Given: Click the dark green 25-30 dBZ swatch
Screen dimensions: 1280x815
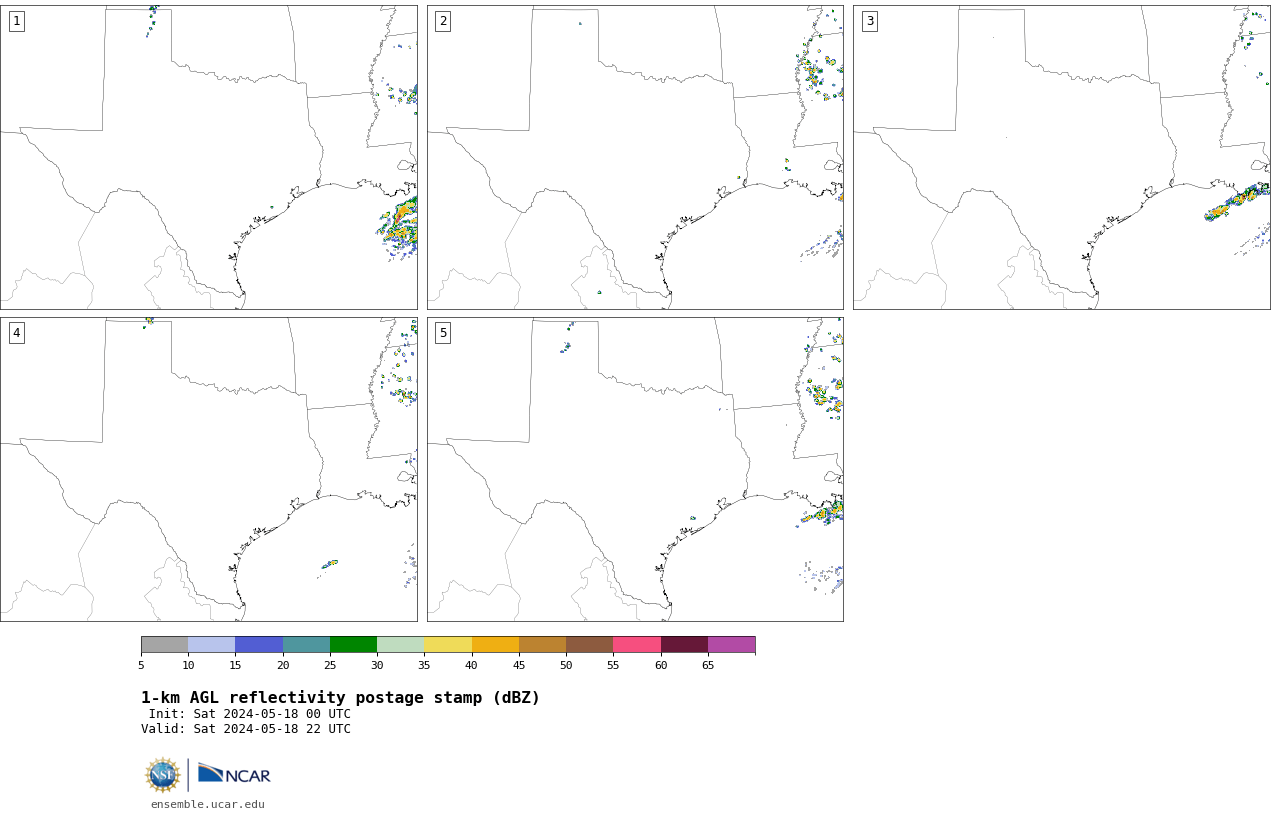Looking at the screenshot, I should (x=353, y=644).
